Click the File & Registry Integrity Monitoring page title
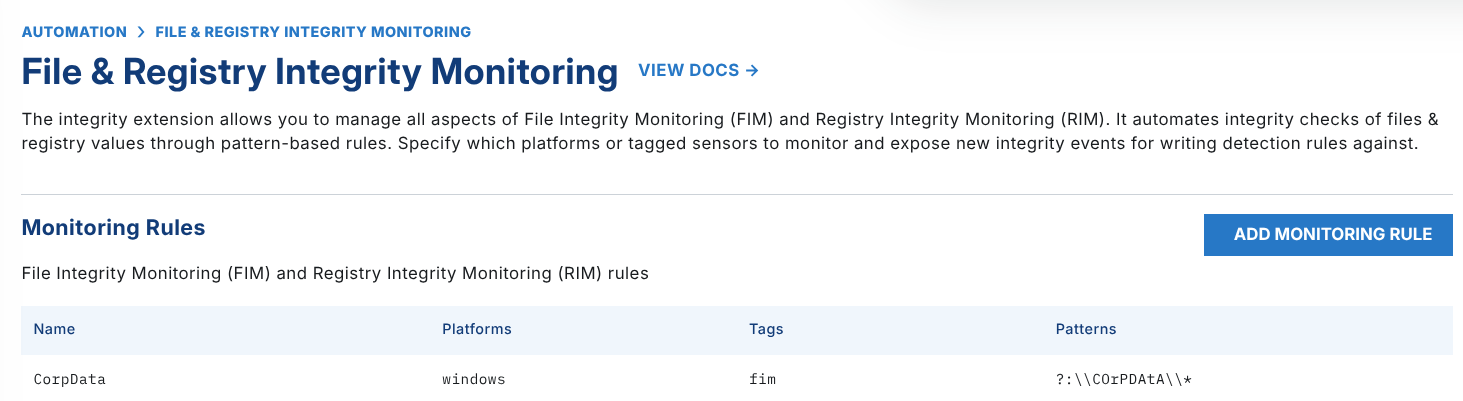Viewport: 1463px width, 401px height. [x=320, y=72]
